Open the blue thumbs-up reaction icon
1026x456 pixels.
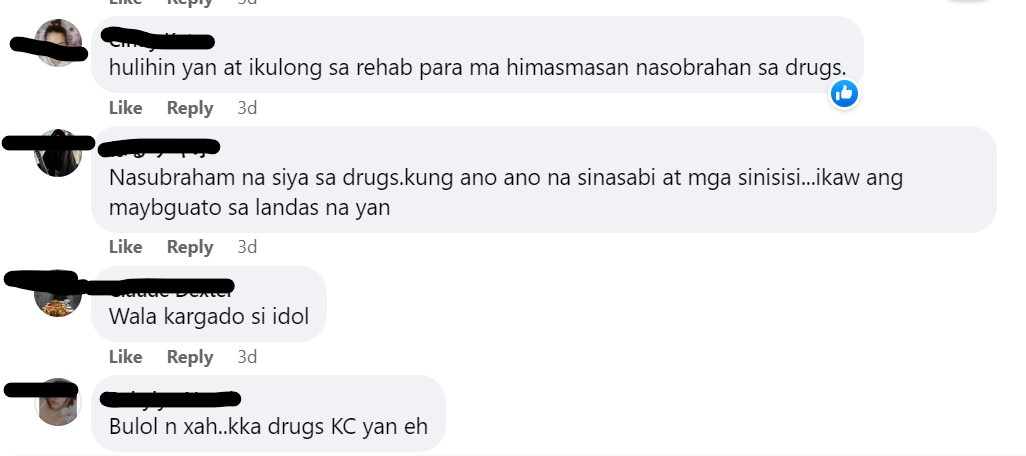(844, 94)
